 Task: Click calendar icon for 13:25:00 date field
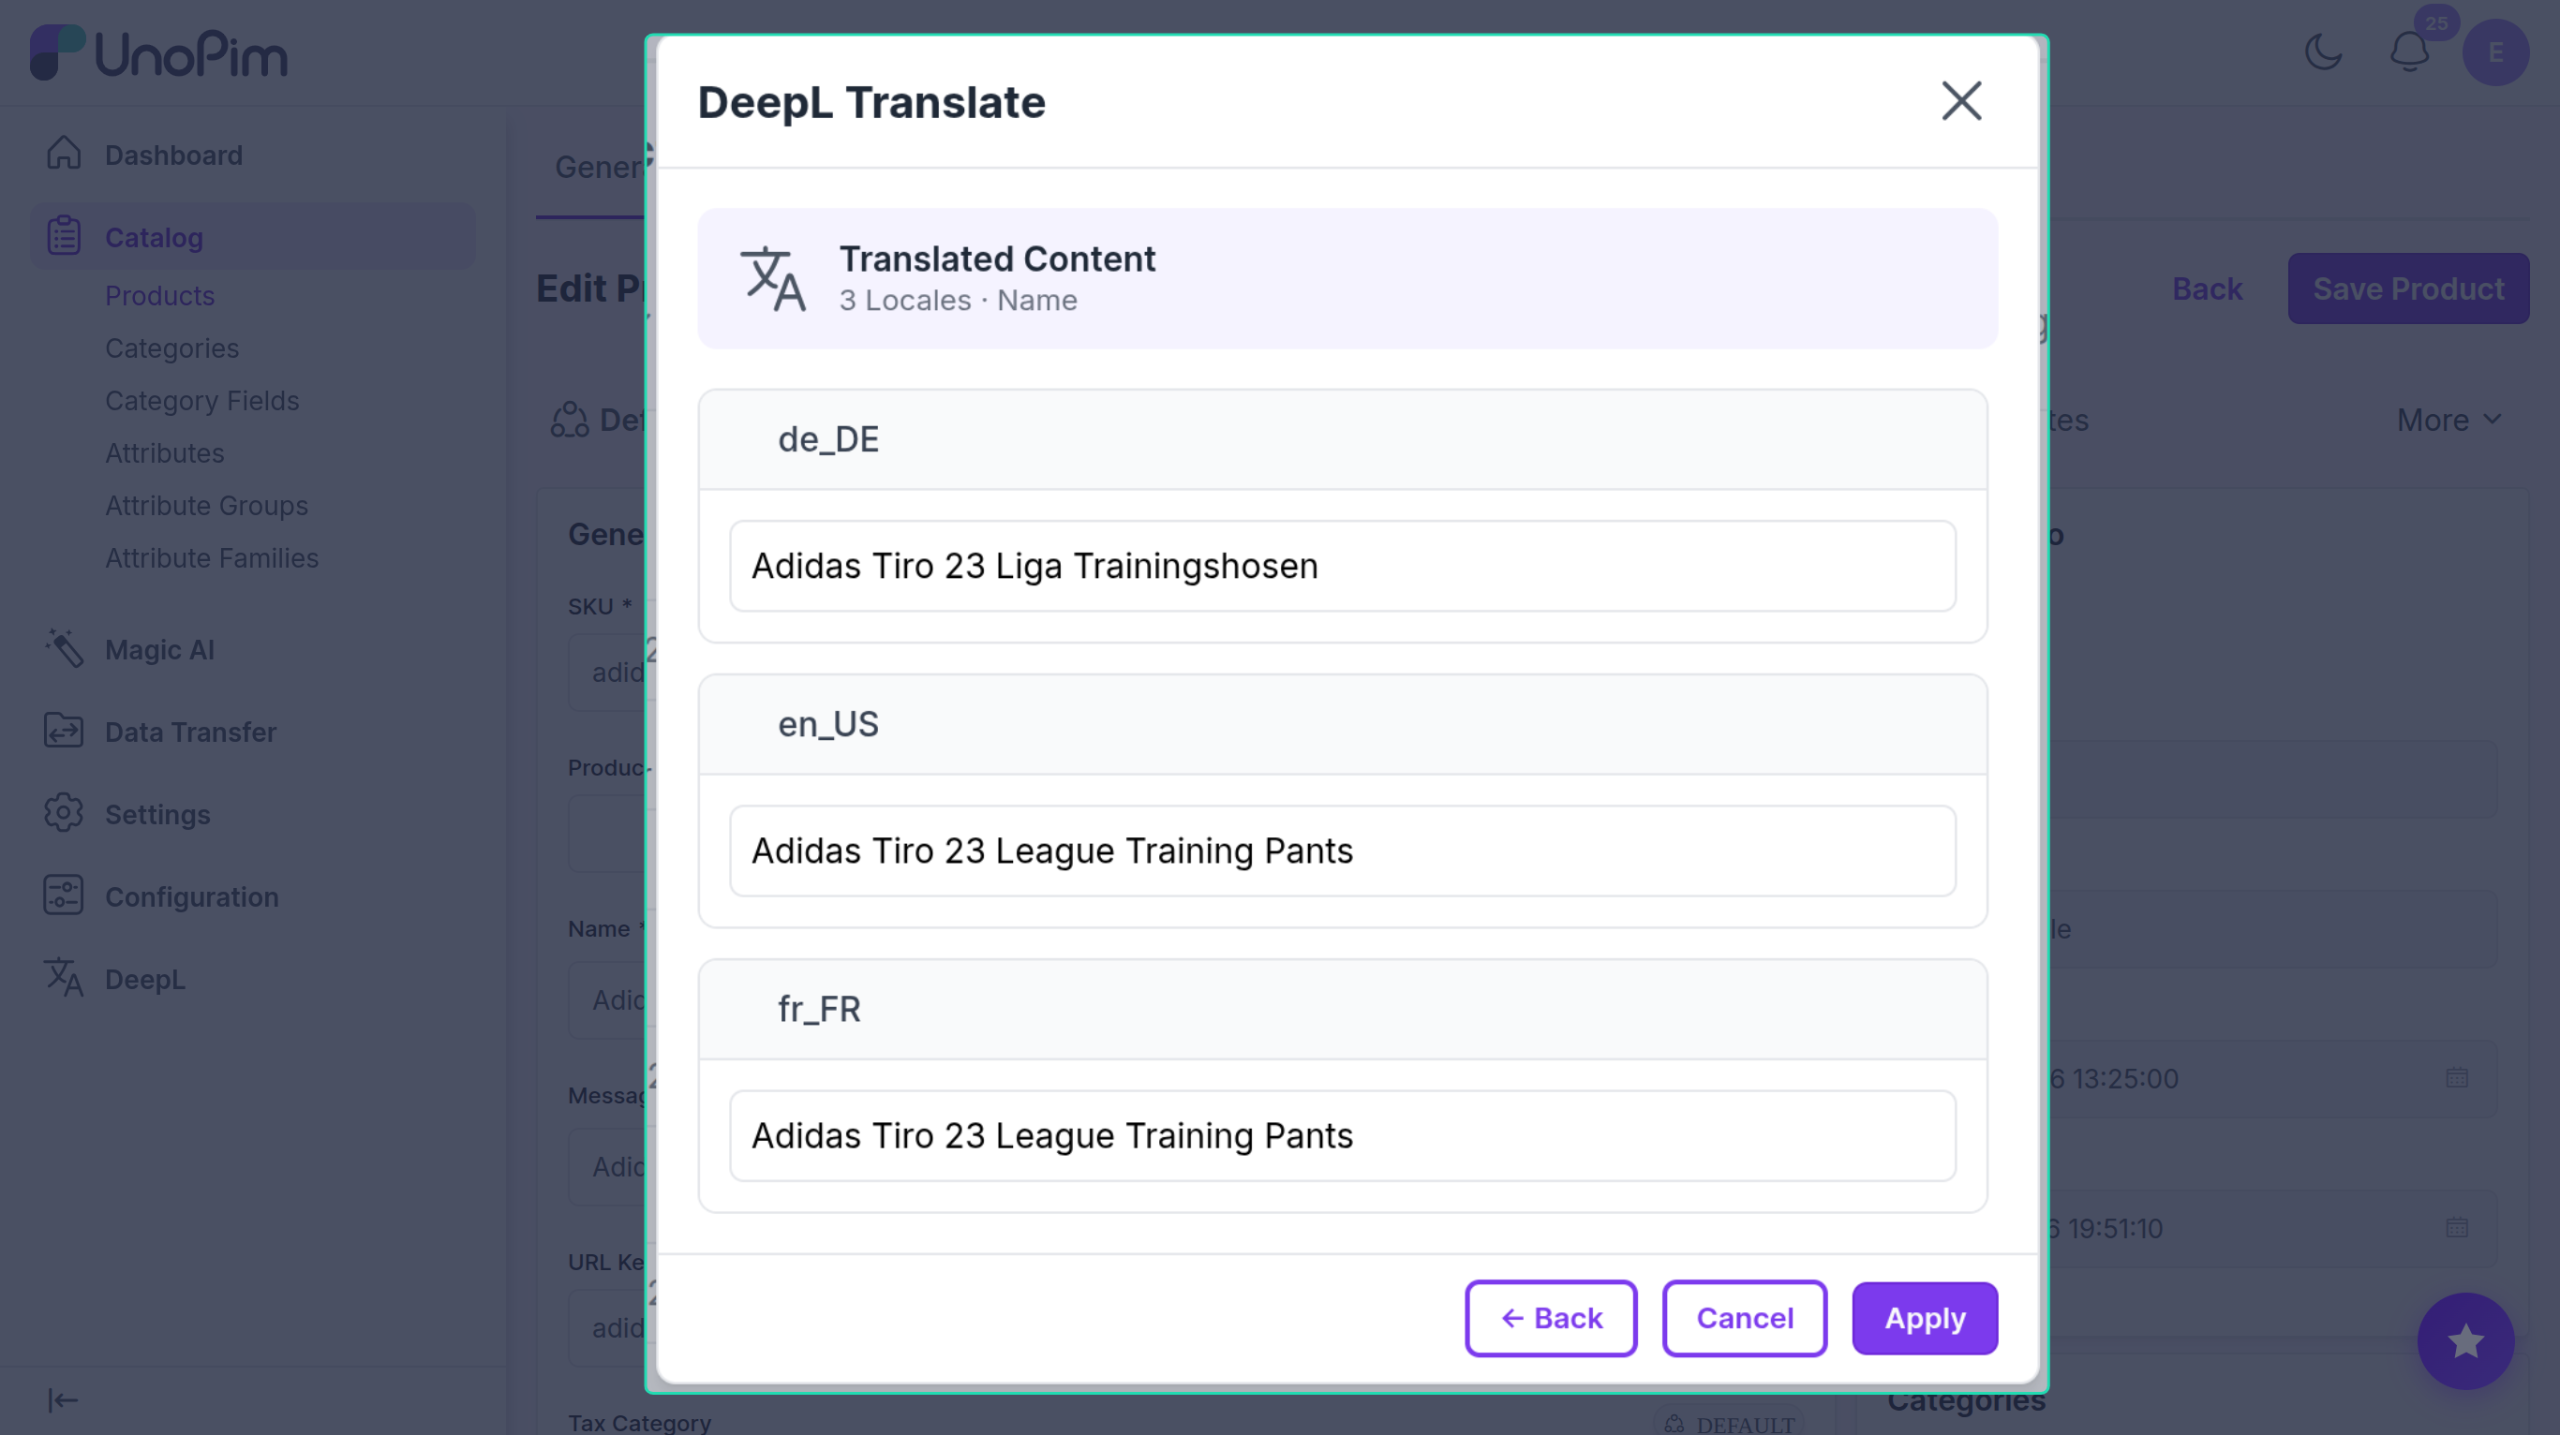[2457, 1078]
